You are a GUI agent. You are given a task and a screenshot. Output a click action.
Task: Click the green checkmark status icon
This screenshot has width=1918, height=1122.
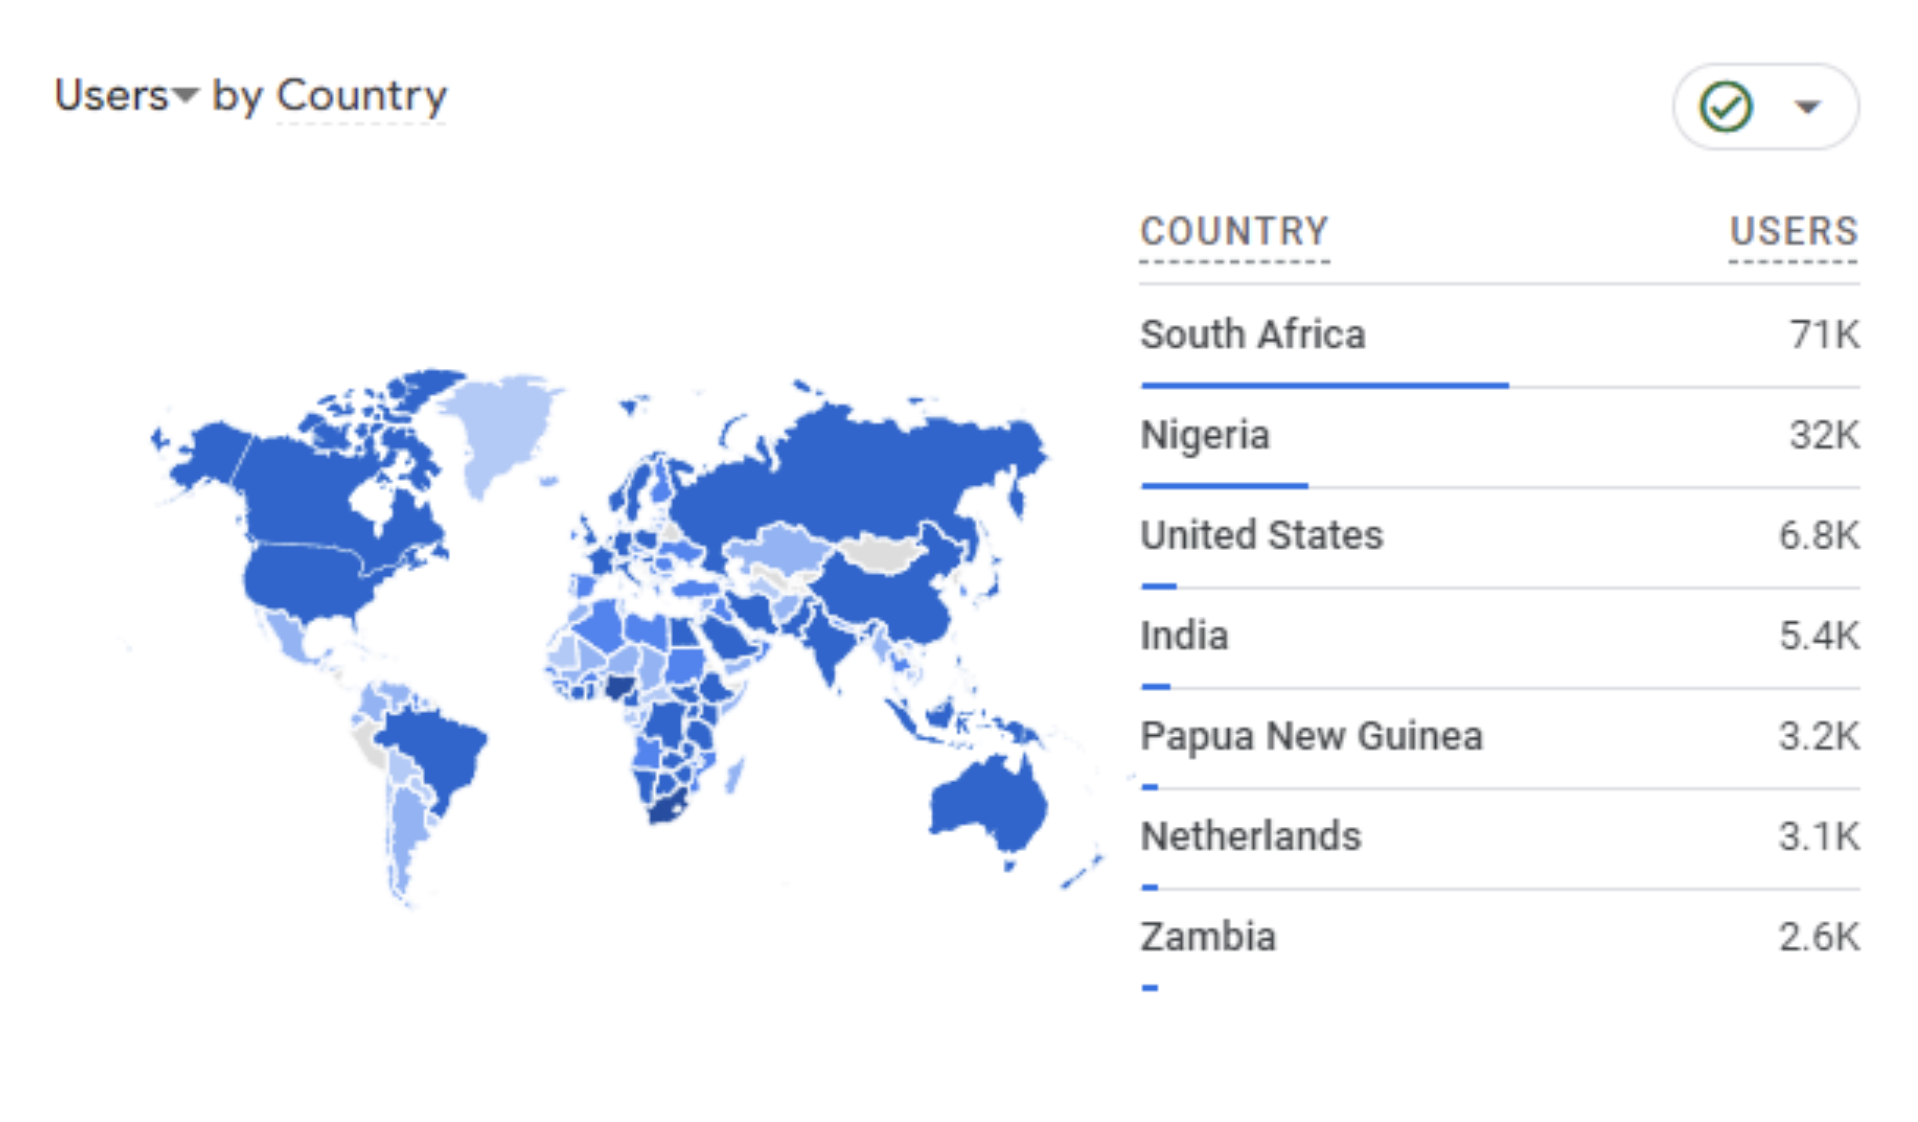1725,106
